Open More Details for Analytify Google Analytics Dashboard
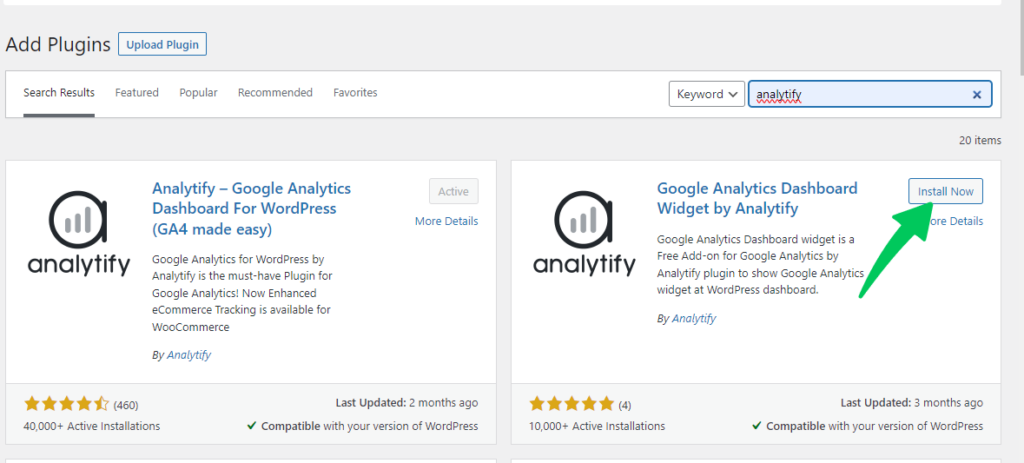The image size is (1024, 463). point(446,221)
